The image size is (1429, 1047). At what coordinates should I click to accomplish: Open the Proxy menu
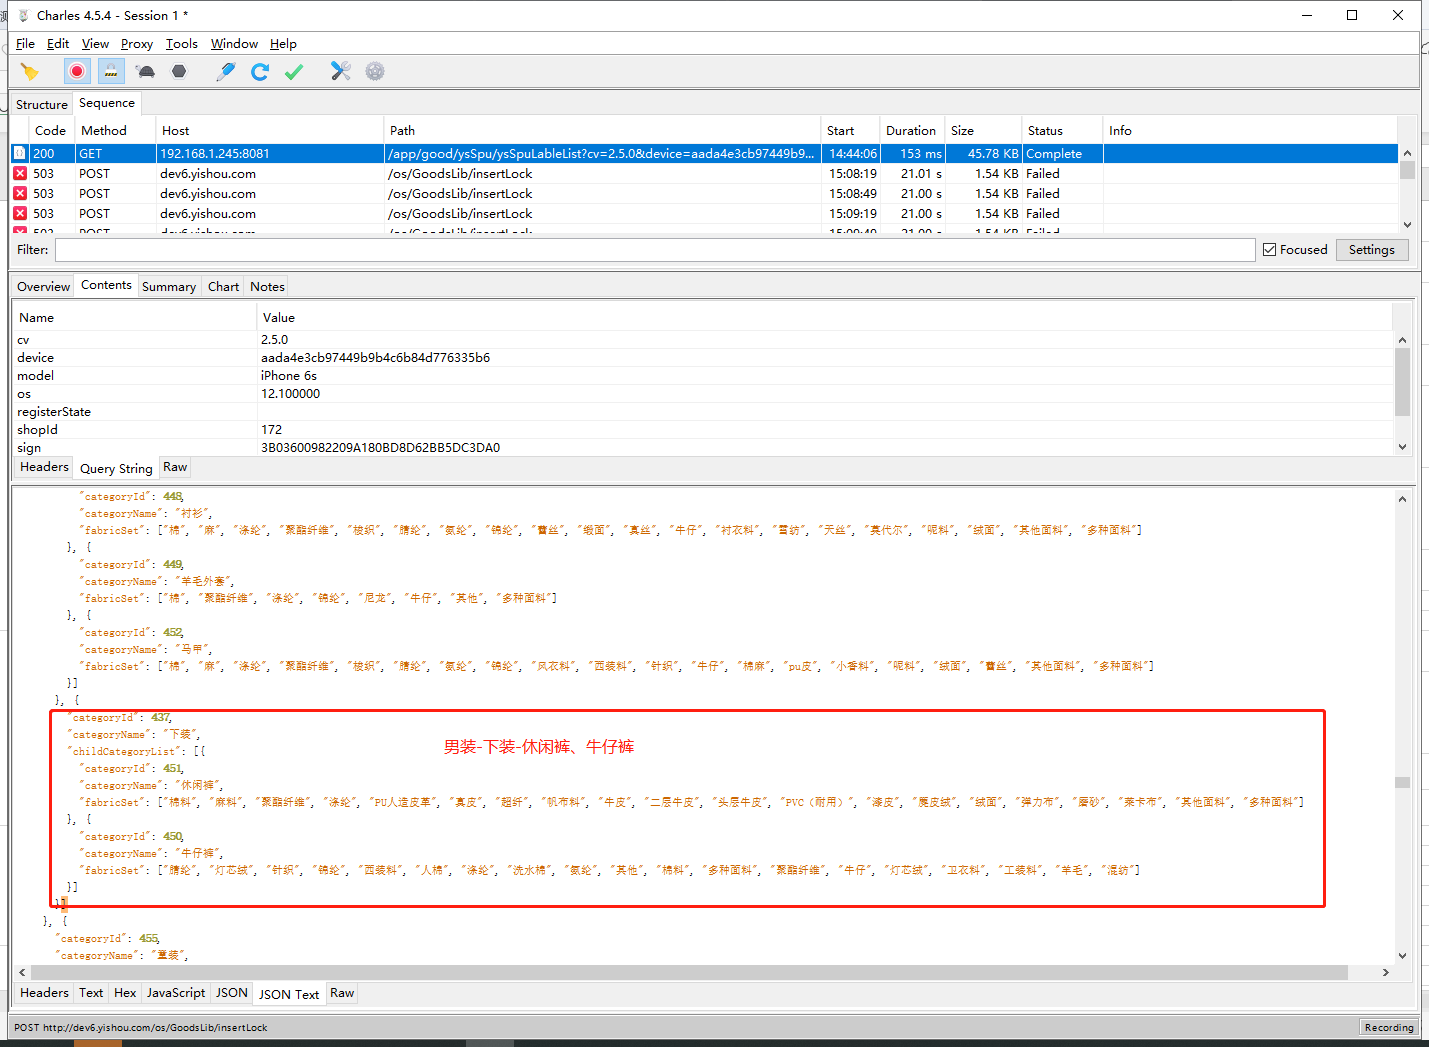pyautogui.click(x=137, y=44)
